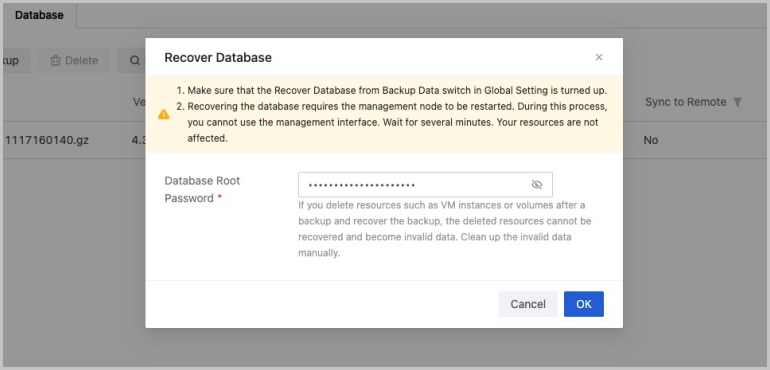
Task: Cancel the database recovery
Action: pos(528,304)
